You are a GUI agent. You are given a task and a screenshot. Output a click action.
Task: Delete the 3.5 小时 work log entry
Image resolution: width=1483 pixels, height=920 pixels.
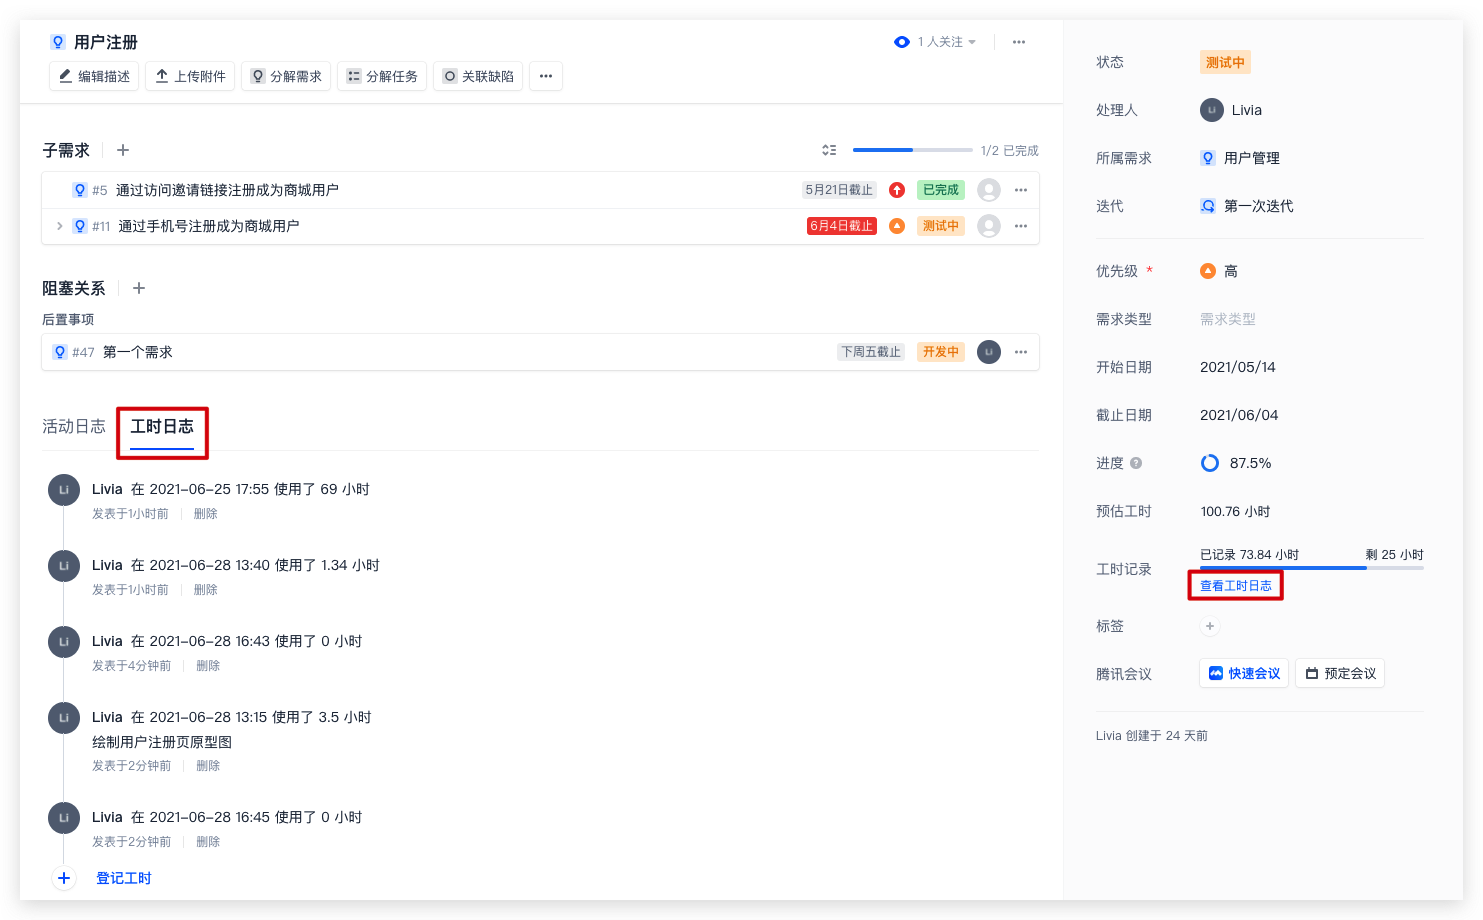(208, 766)
